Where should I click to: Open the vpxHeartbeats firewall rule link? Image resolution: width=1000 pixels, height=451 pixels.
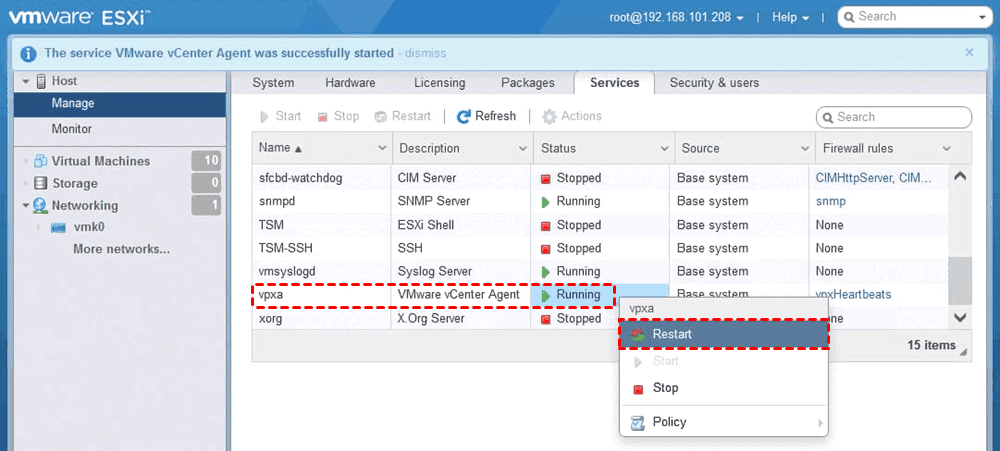853,295
